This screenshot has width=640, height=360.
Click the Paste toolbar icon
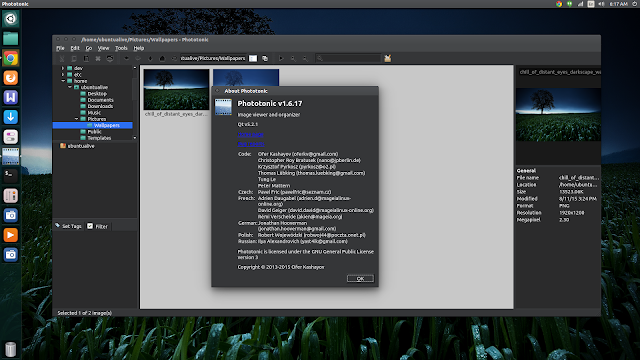pyautogui.click(x=86, y=58)
